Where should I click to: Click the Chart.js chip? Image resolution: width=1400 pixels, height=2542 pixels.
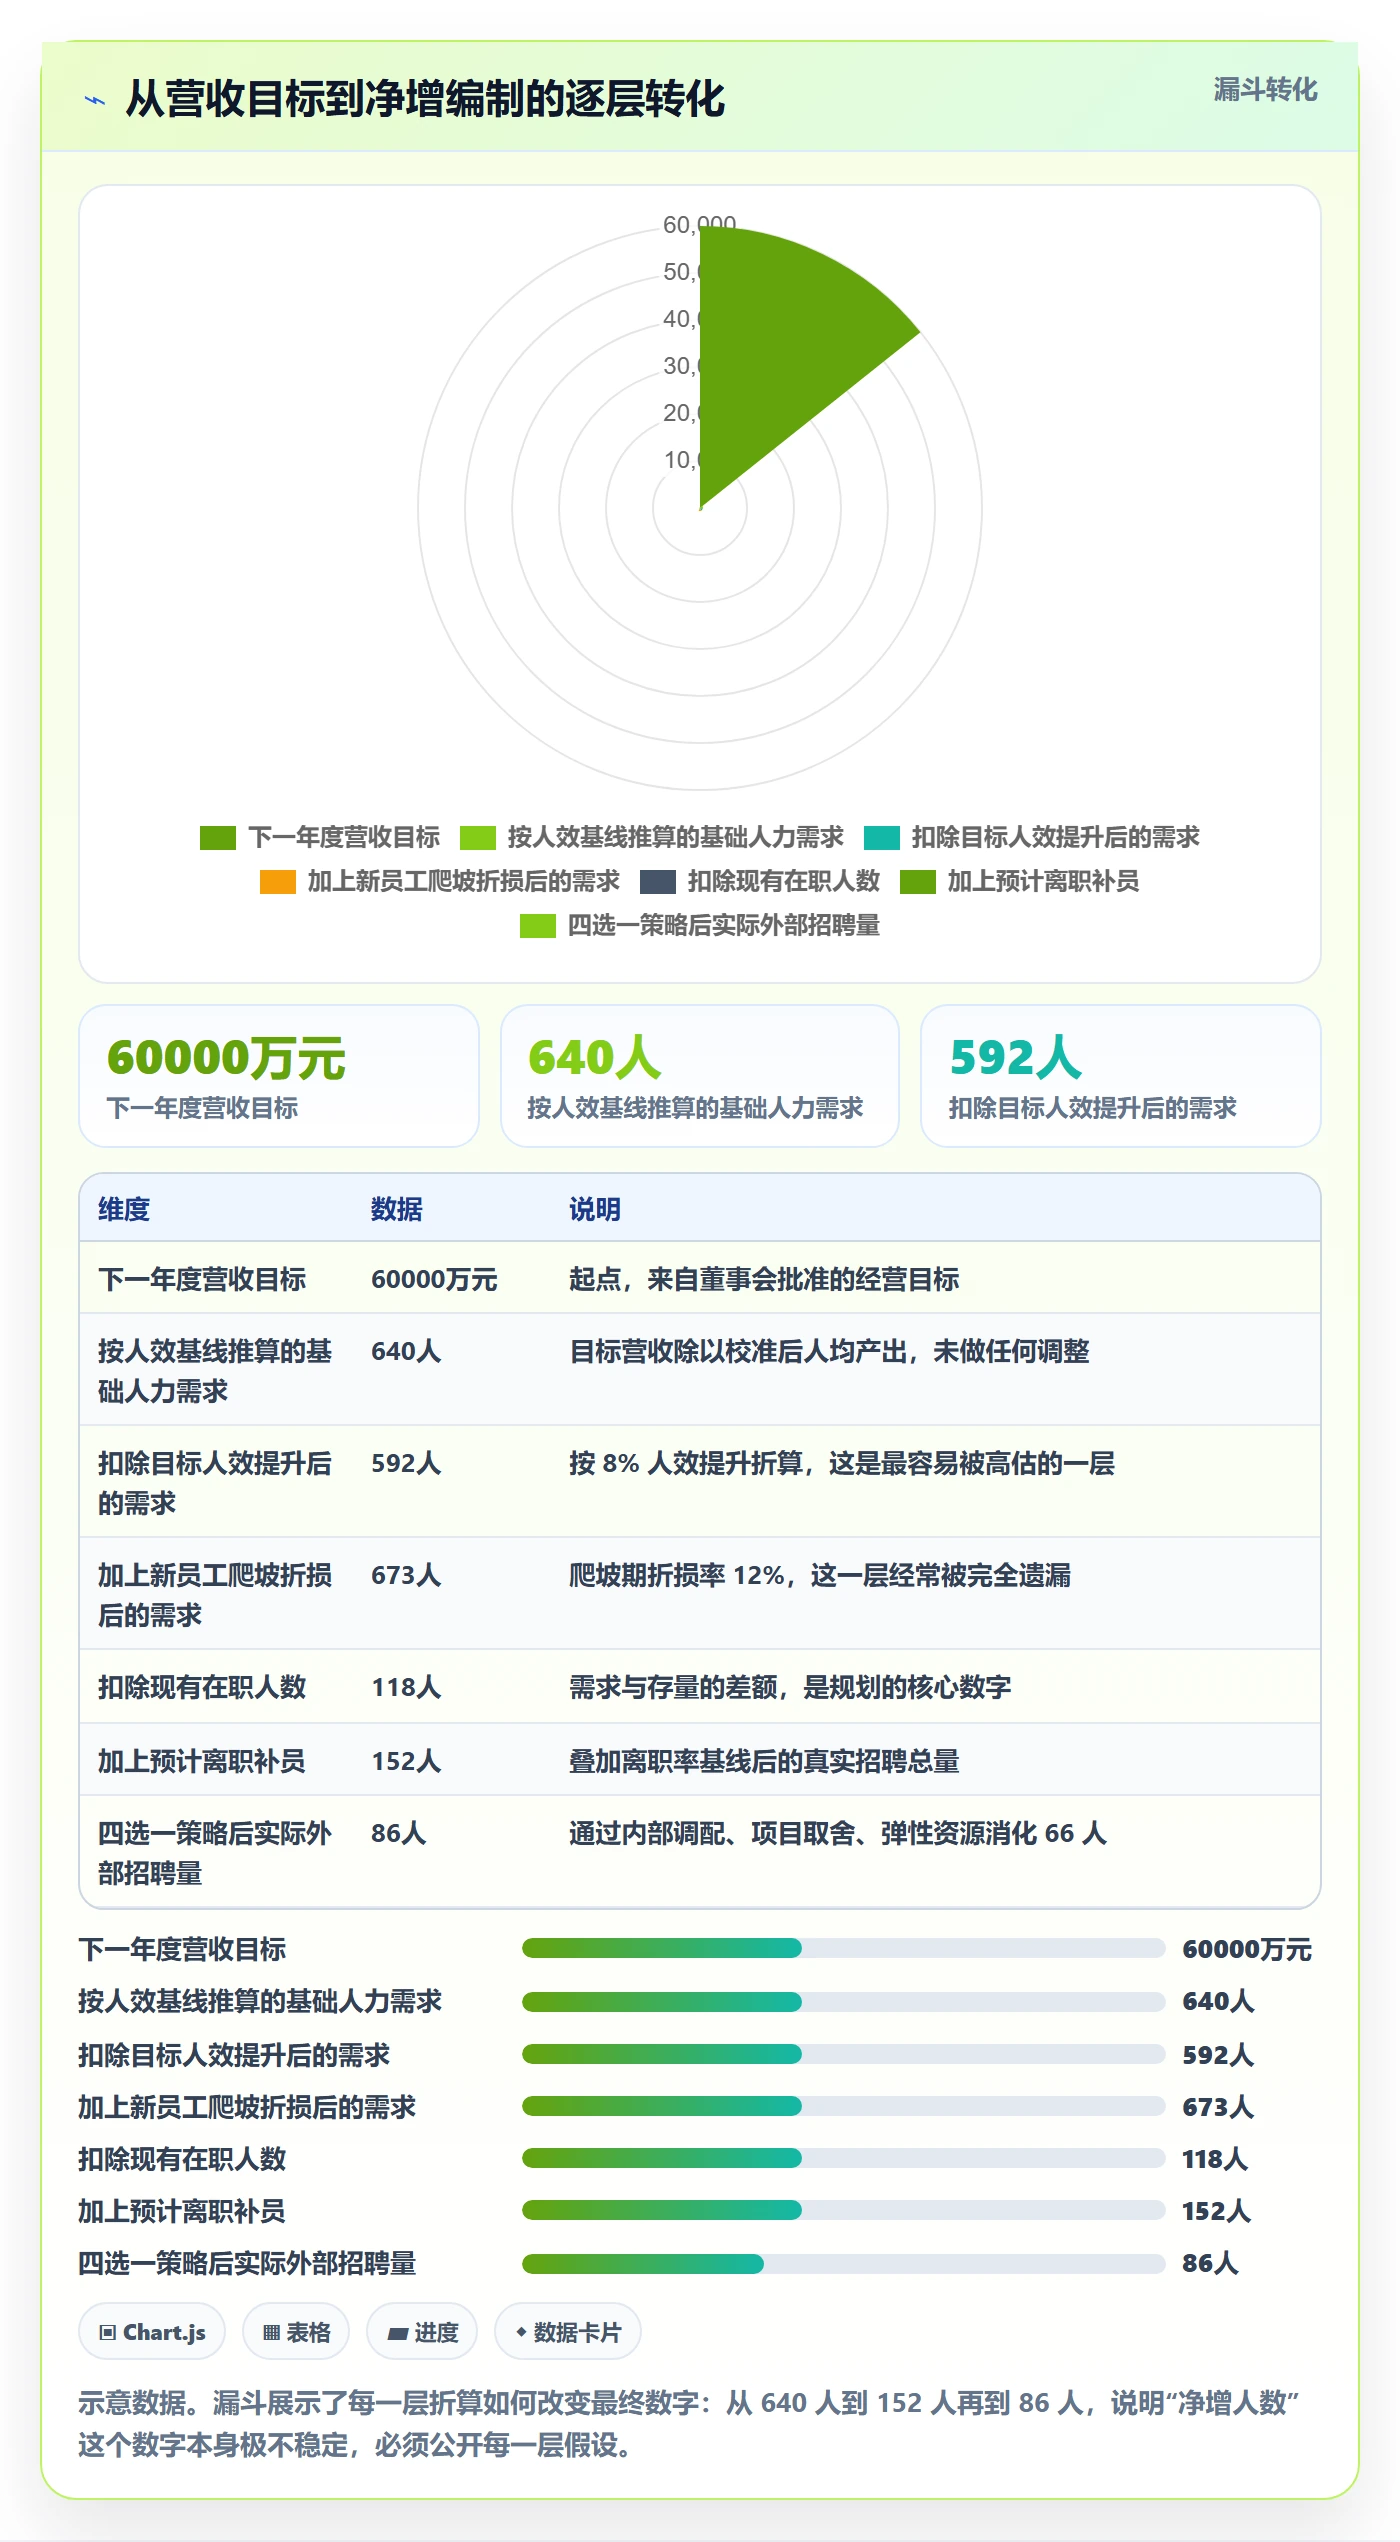[x=152, y=2332]
